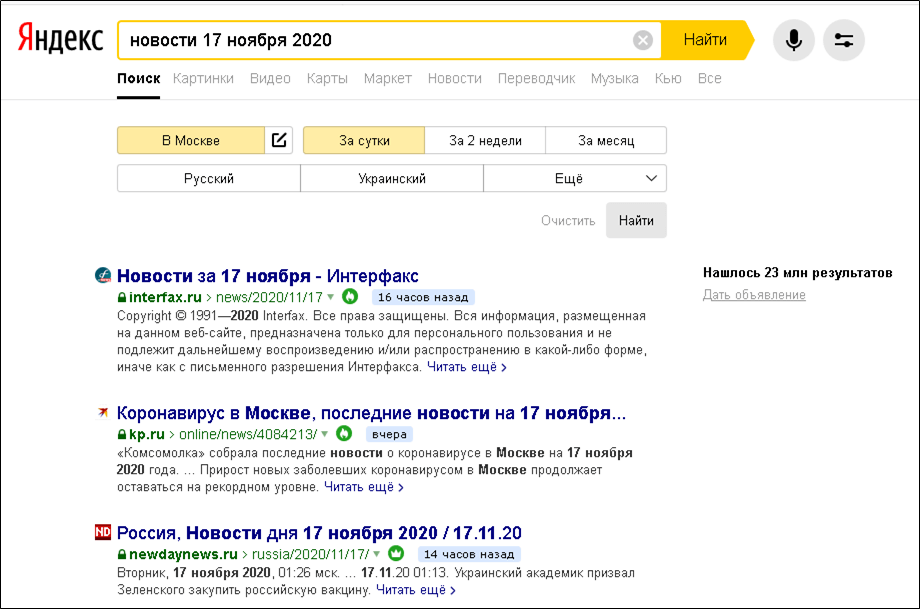Toggle the За сутки time filter
Viewport: 920px width, 609px height.
pyautogui.click(x=364, y=140)
